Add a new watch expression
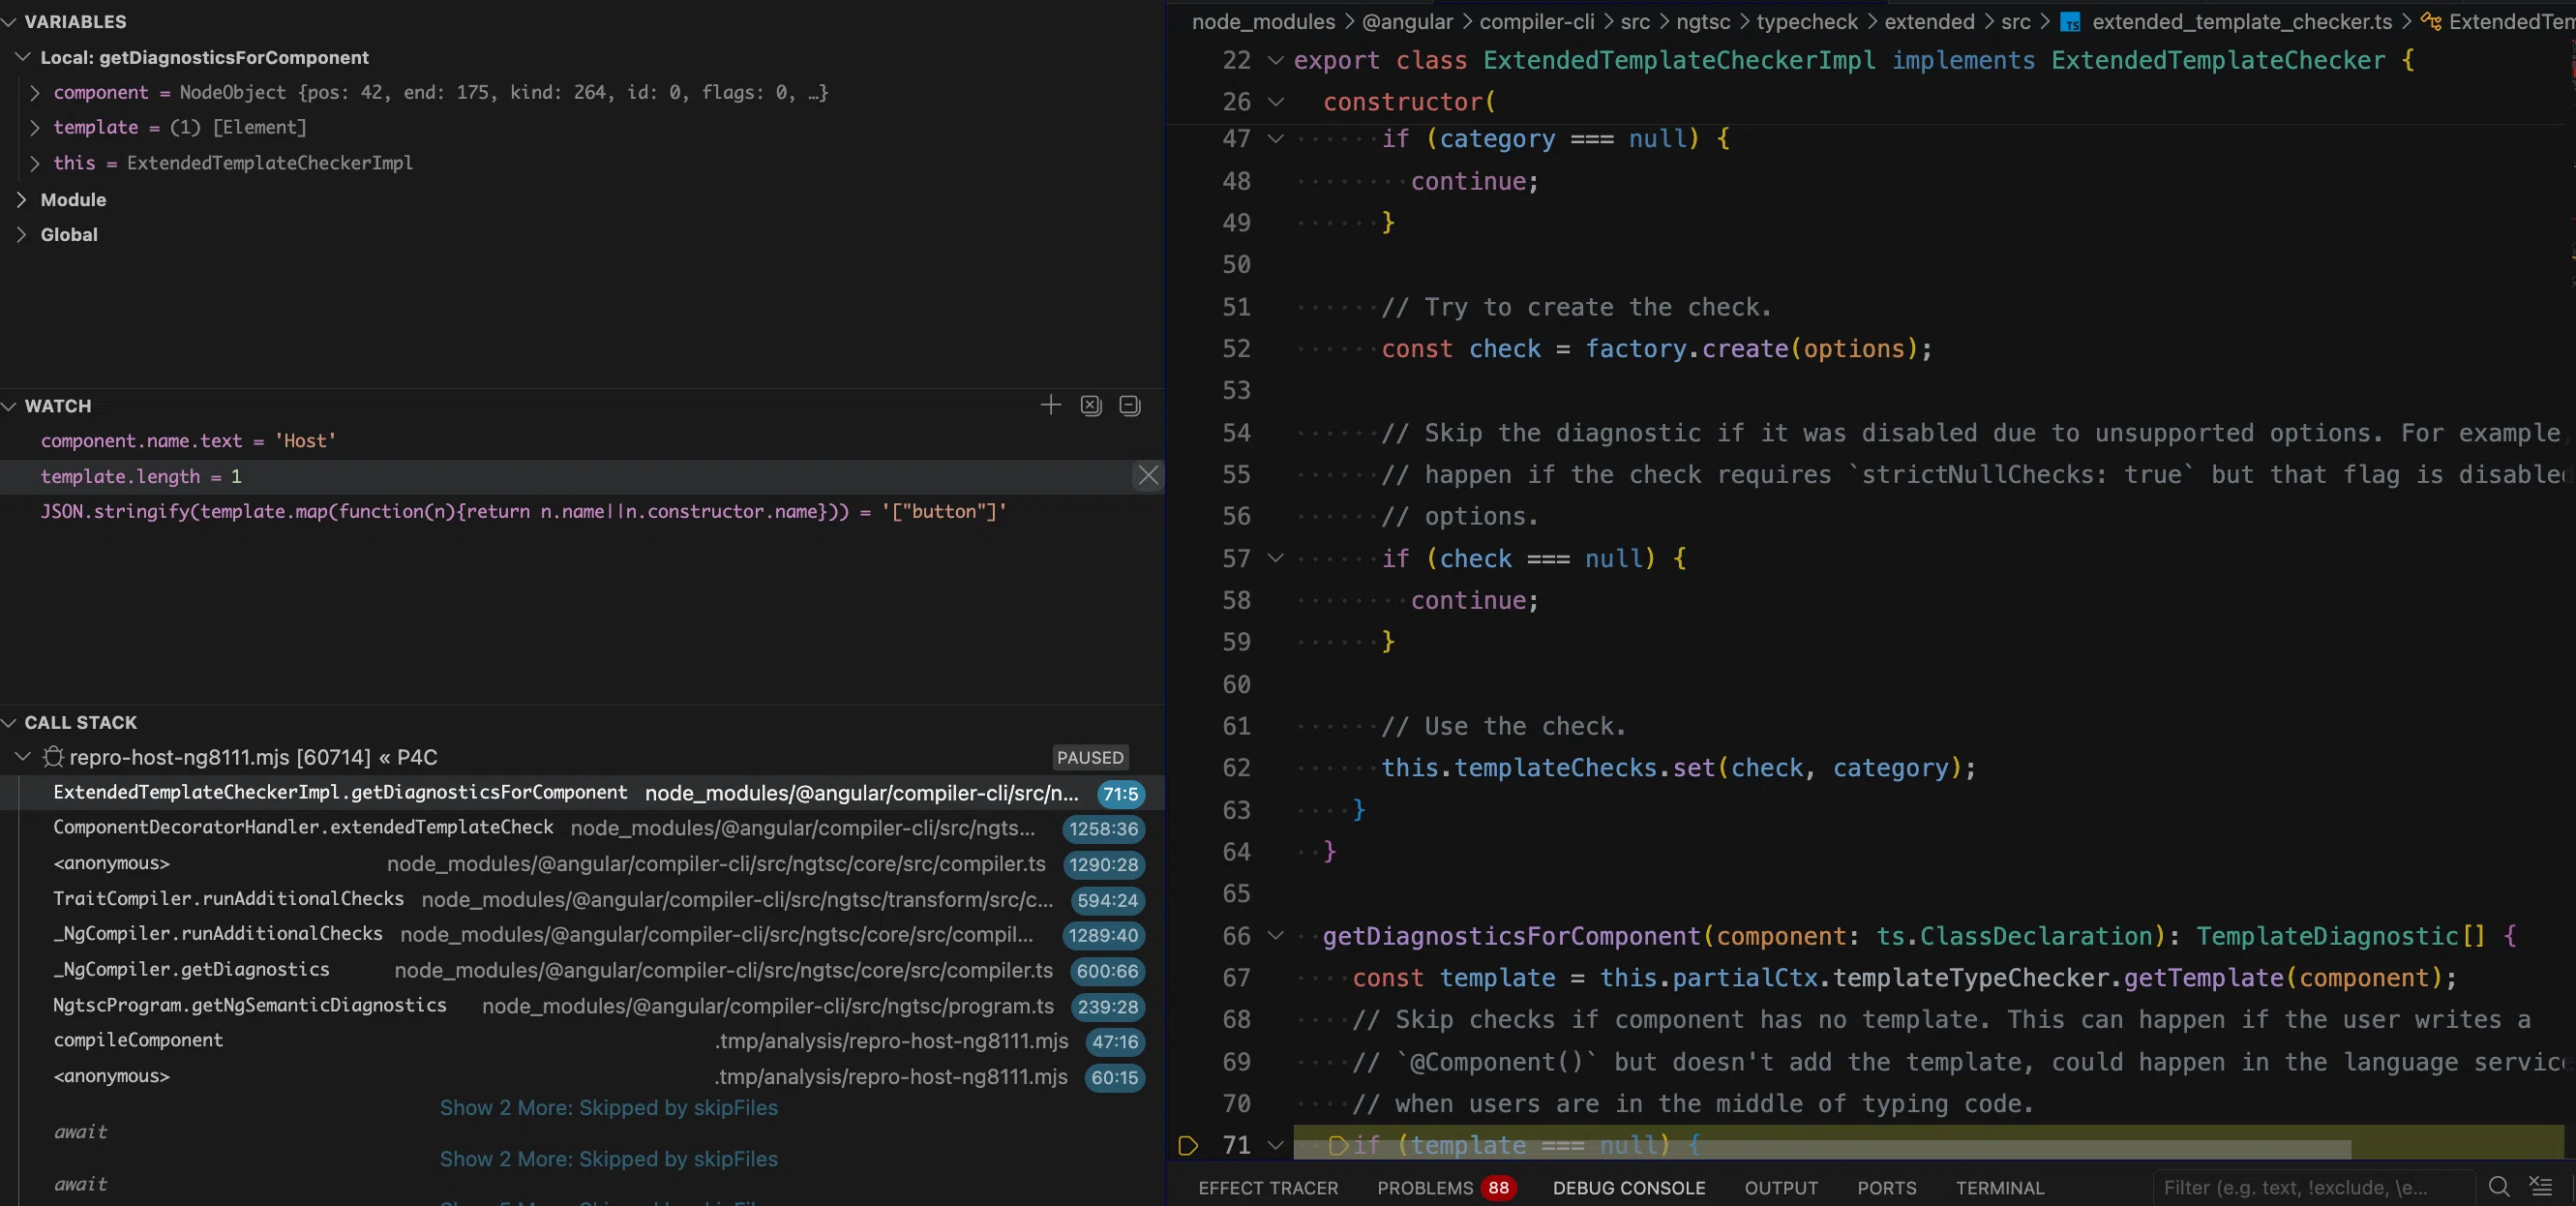 click(1050, 405)
